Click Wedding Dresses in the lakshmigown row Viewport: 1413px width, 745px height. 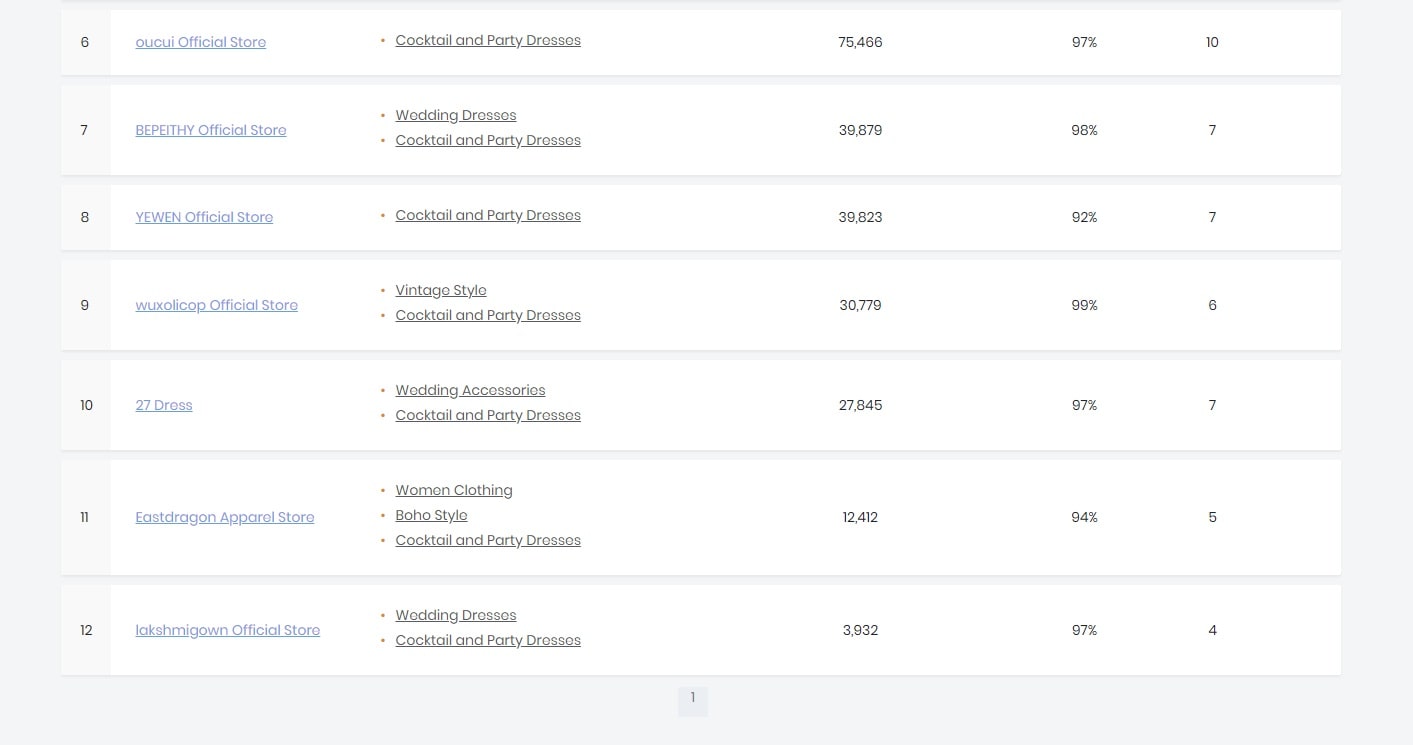point(455,615)
